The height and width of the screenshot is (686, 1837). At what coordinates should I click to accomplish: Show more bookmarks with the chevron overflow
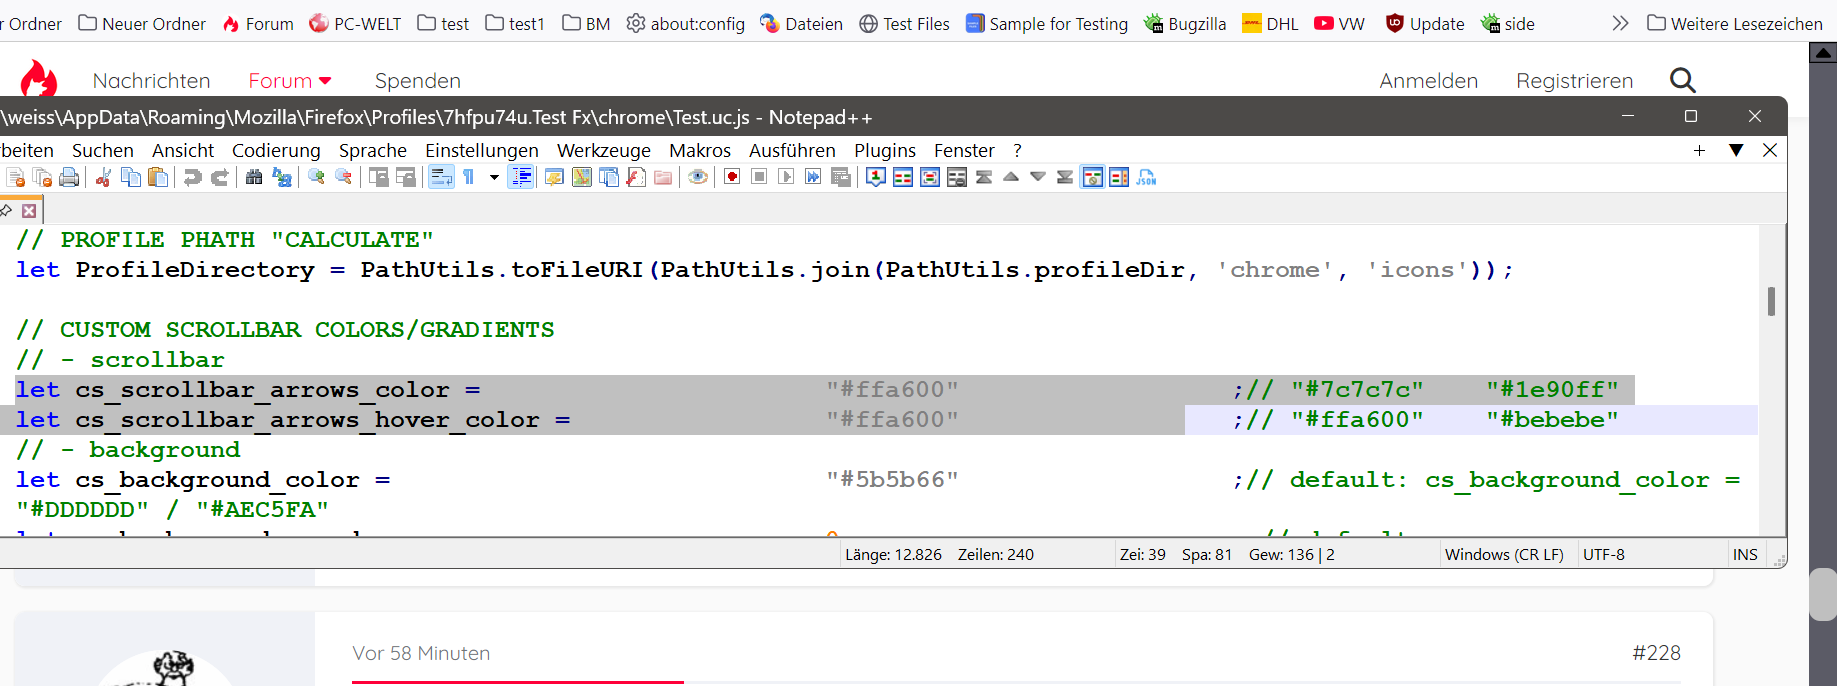pyautogui.click(x=1620, y=23)
